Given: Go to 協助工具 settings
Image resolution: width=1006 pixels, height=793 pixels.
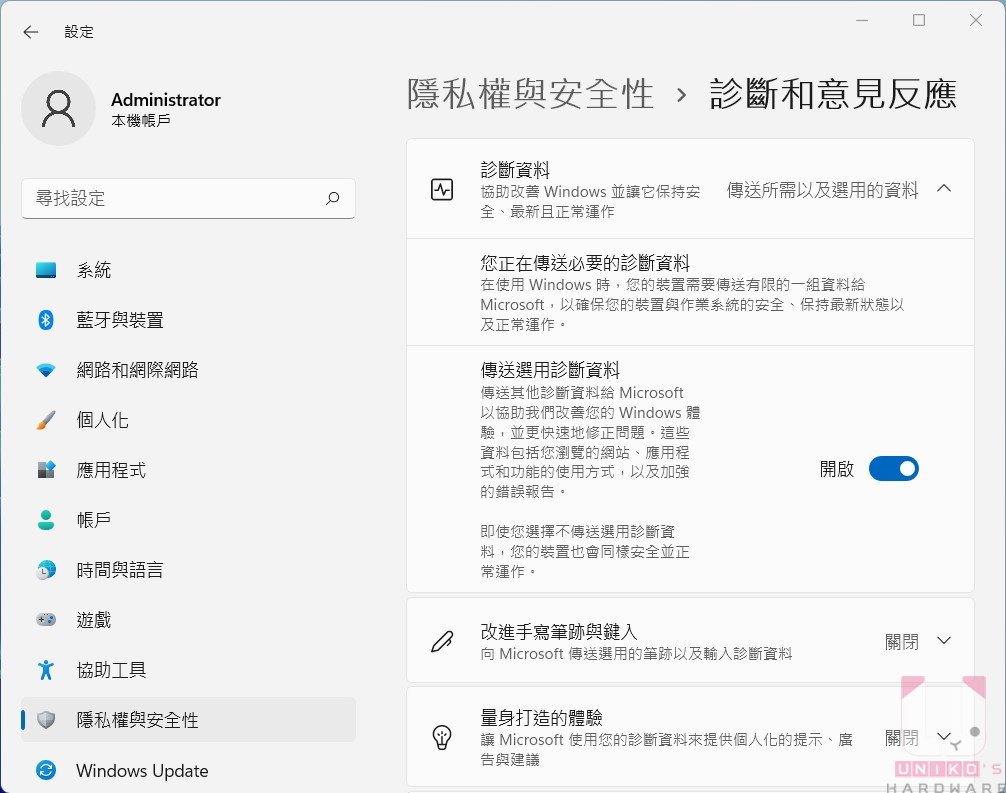Looking at the screenshot, I should pyautogui.click(x=188, y=670).
